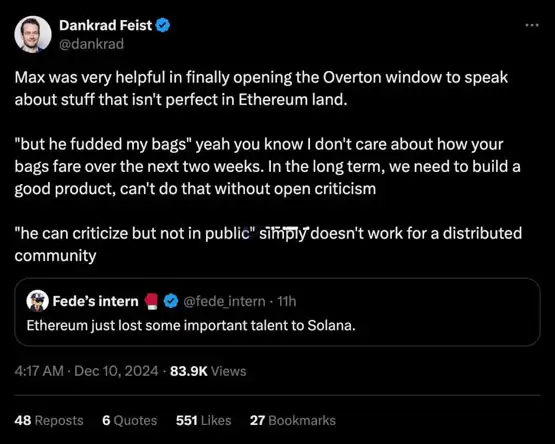Click the red boxing glove emoji
The width and height of the screenshot is (555, 444).
tap(151, 301)
